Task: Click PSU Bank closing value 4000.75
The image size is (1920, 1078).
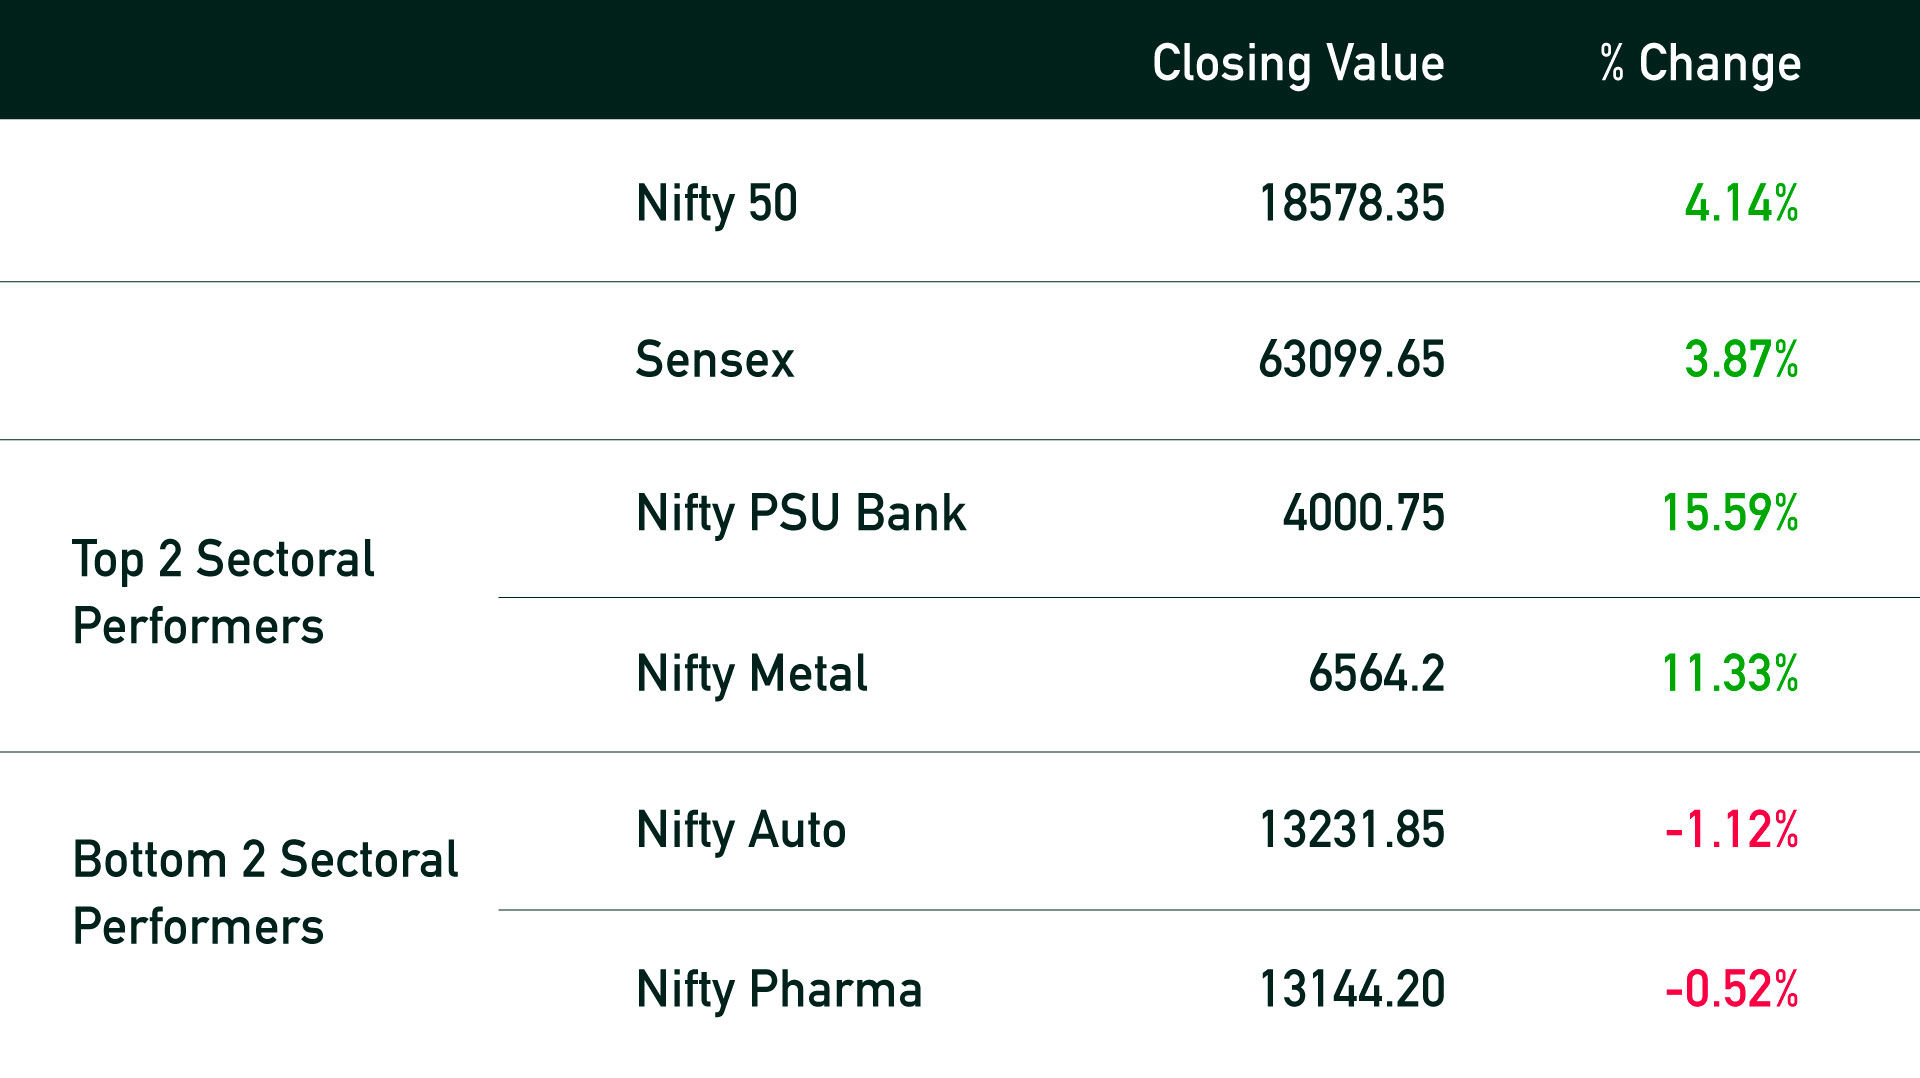Action: click(x=1364, y=513)
